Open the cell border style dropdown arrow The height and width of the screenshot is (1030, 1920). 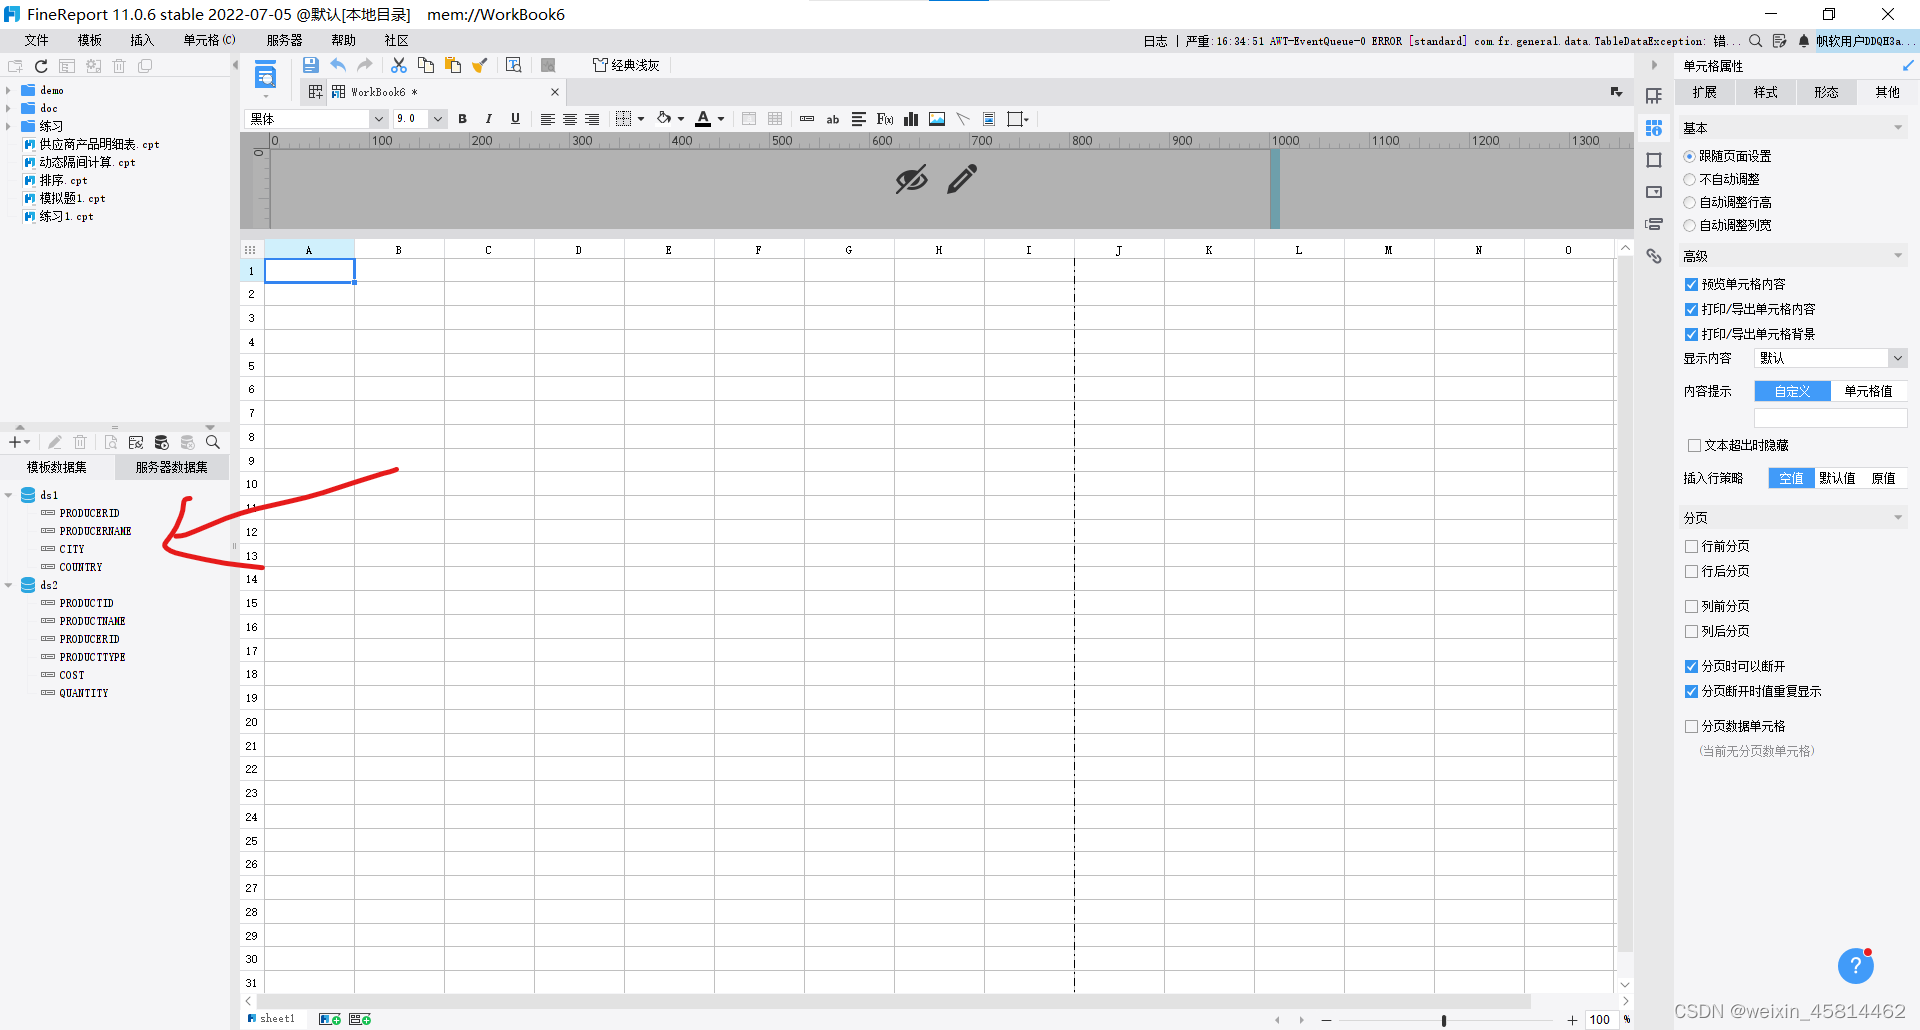pyautogui.click(x=641, y=119)
